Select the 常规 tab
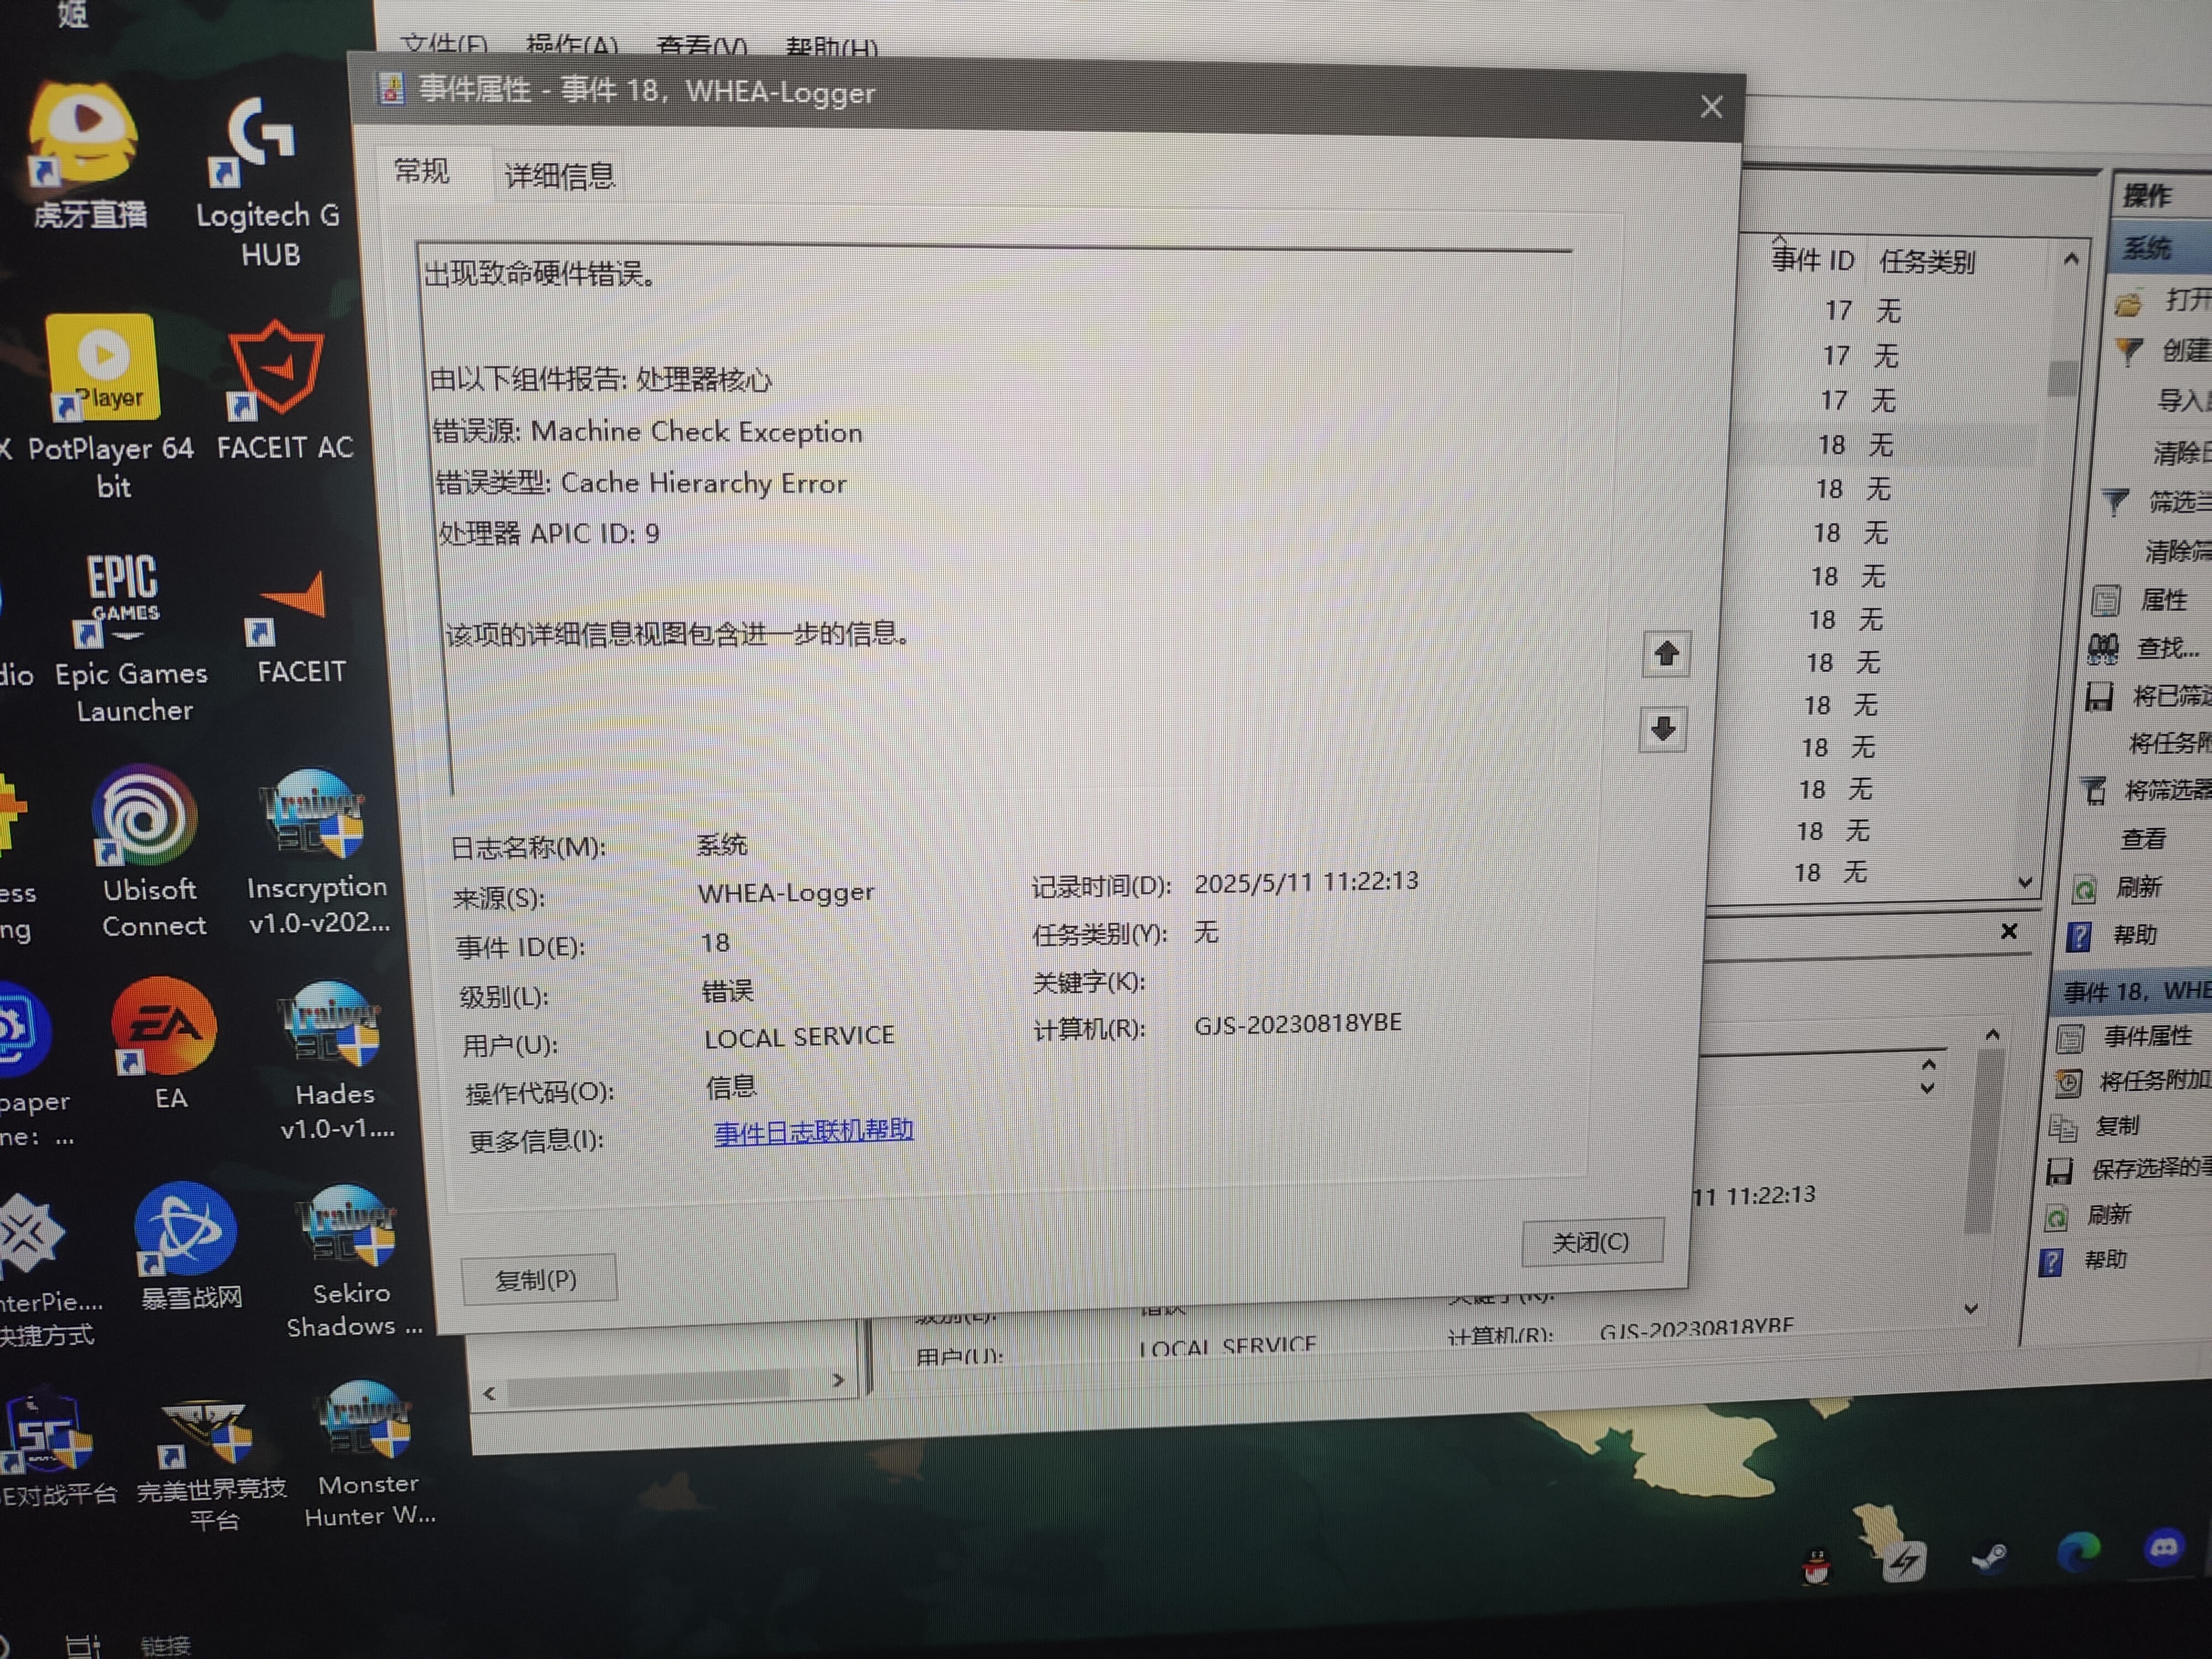This screenshot has height=1659, width=2212. (x=421, y=171)
